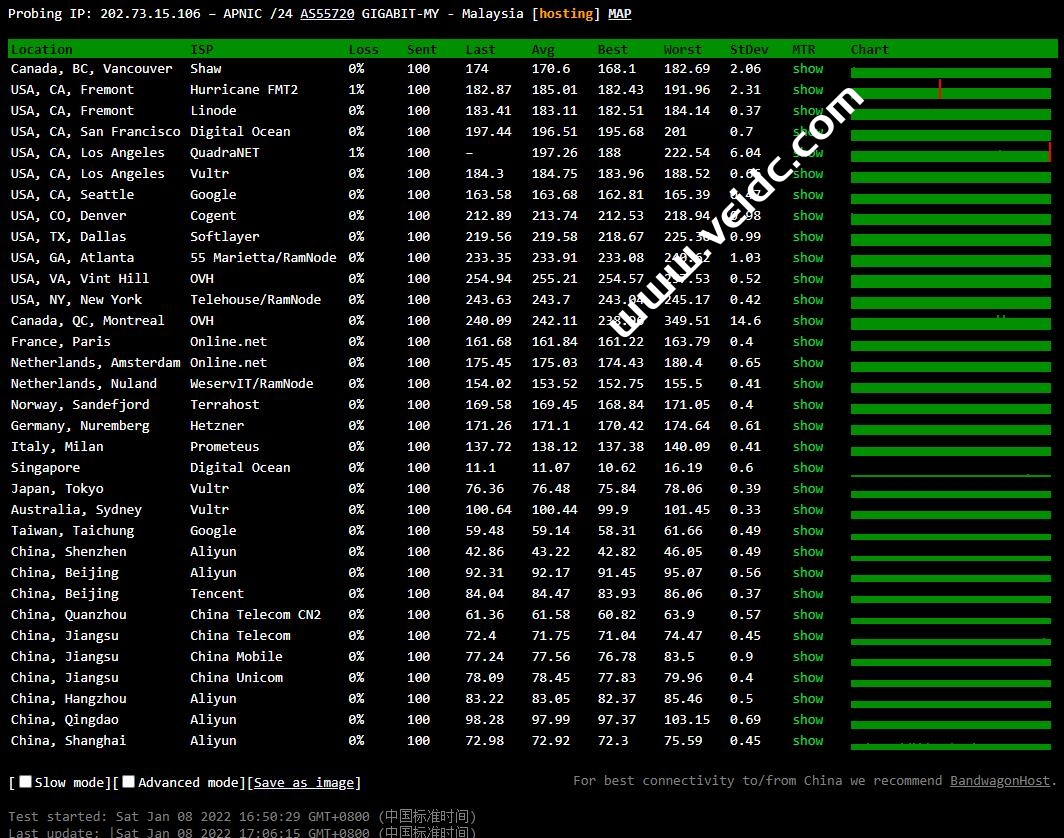Screen dimensions: 1064x838
Task: Select IP address 202.73.15.106 text
Action: pos(151,14)
